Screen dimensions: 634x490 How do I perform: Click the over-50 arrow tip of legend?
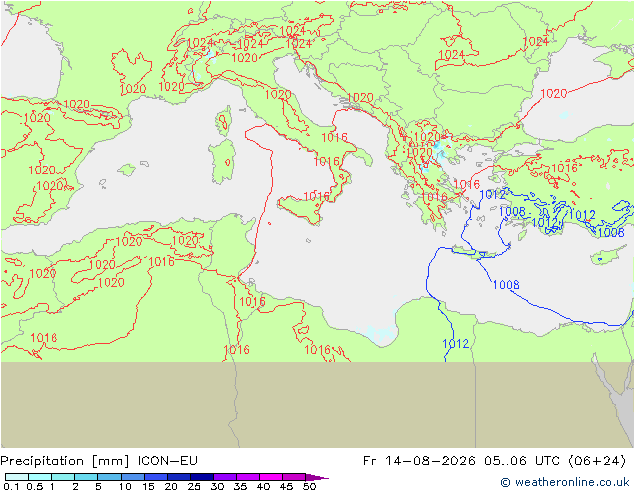(317, 477)
